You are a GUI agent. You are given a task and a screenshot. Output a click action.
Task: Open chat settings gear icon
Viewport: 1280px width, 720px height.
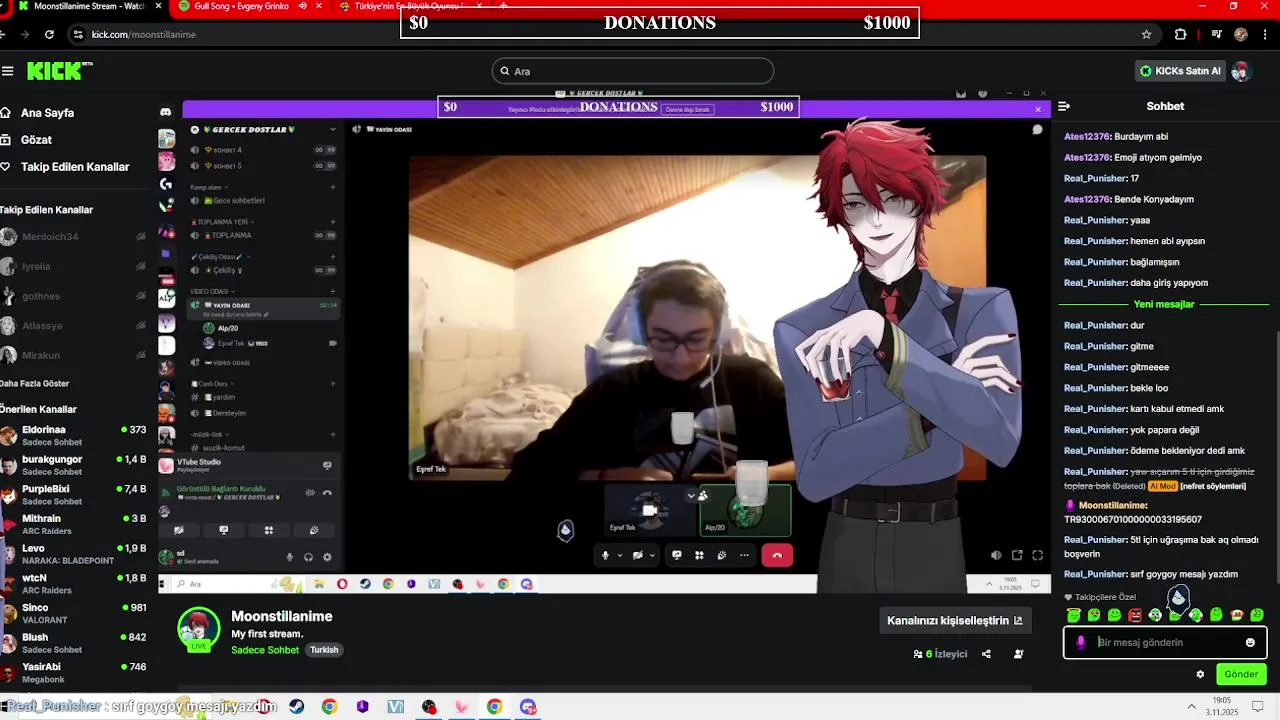point(1200,674)
